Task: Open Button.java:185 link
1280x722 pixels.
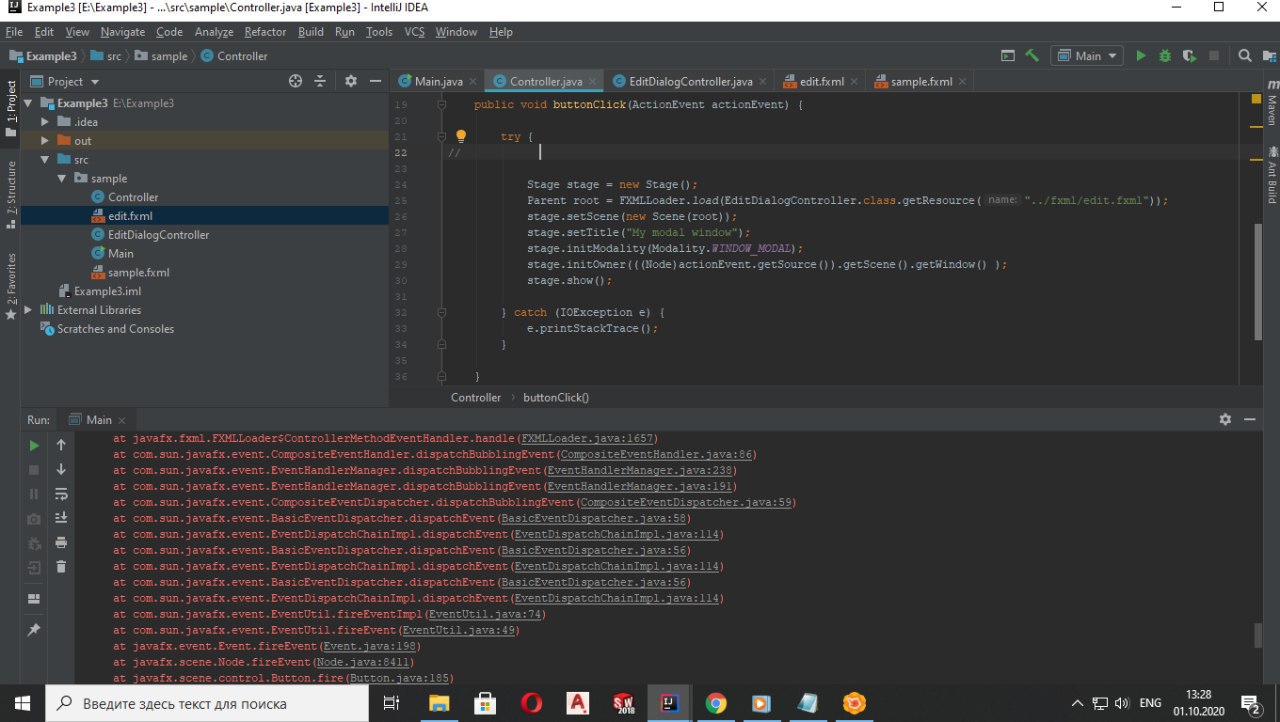Action: [397, 678]
